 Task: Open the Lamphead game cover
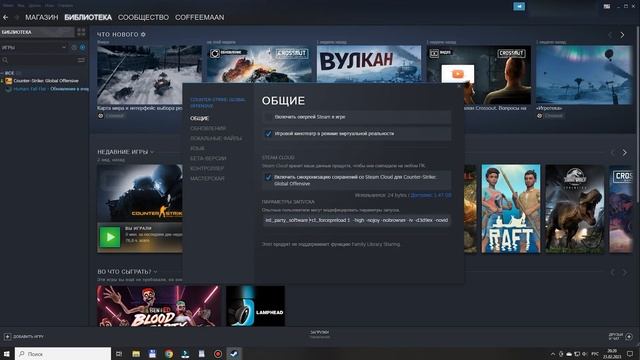(x=256, y=306)
